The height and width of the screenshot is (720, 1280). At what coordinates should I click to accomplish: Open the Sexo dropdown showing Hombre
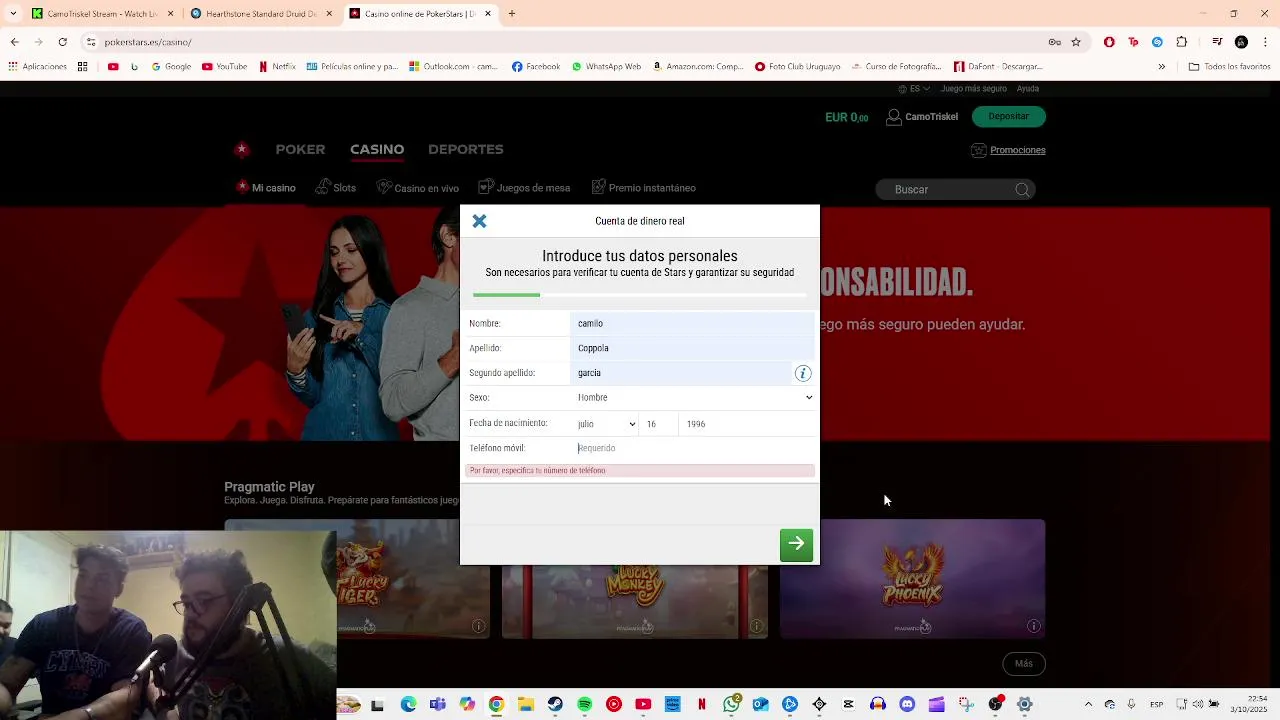point(694,397)
